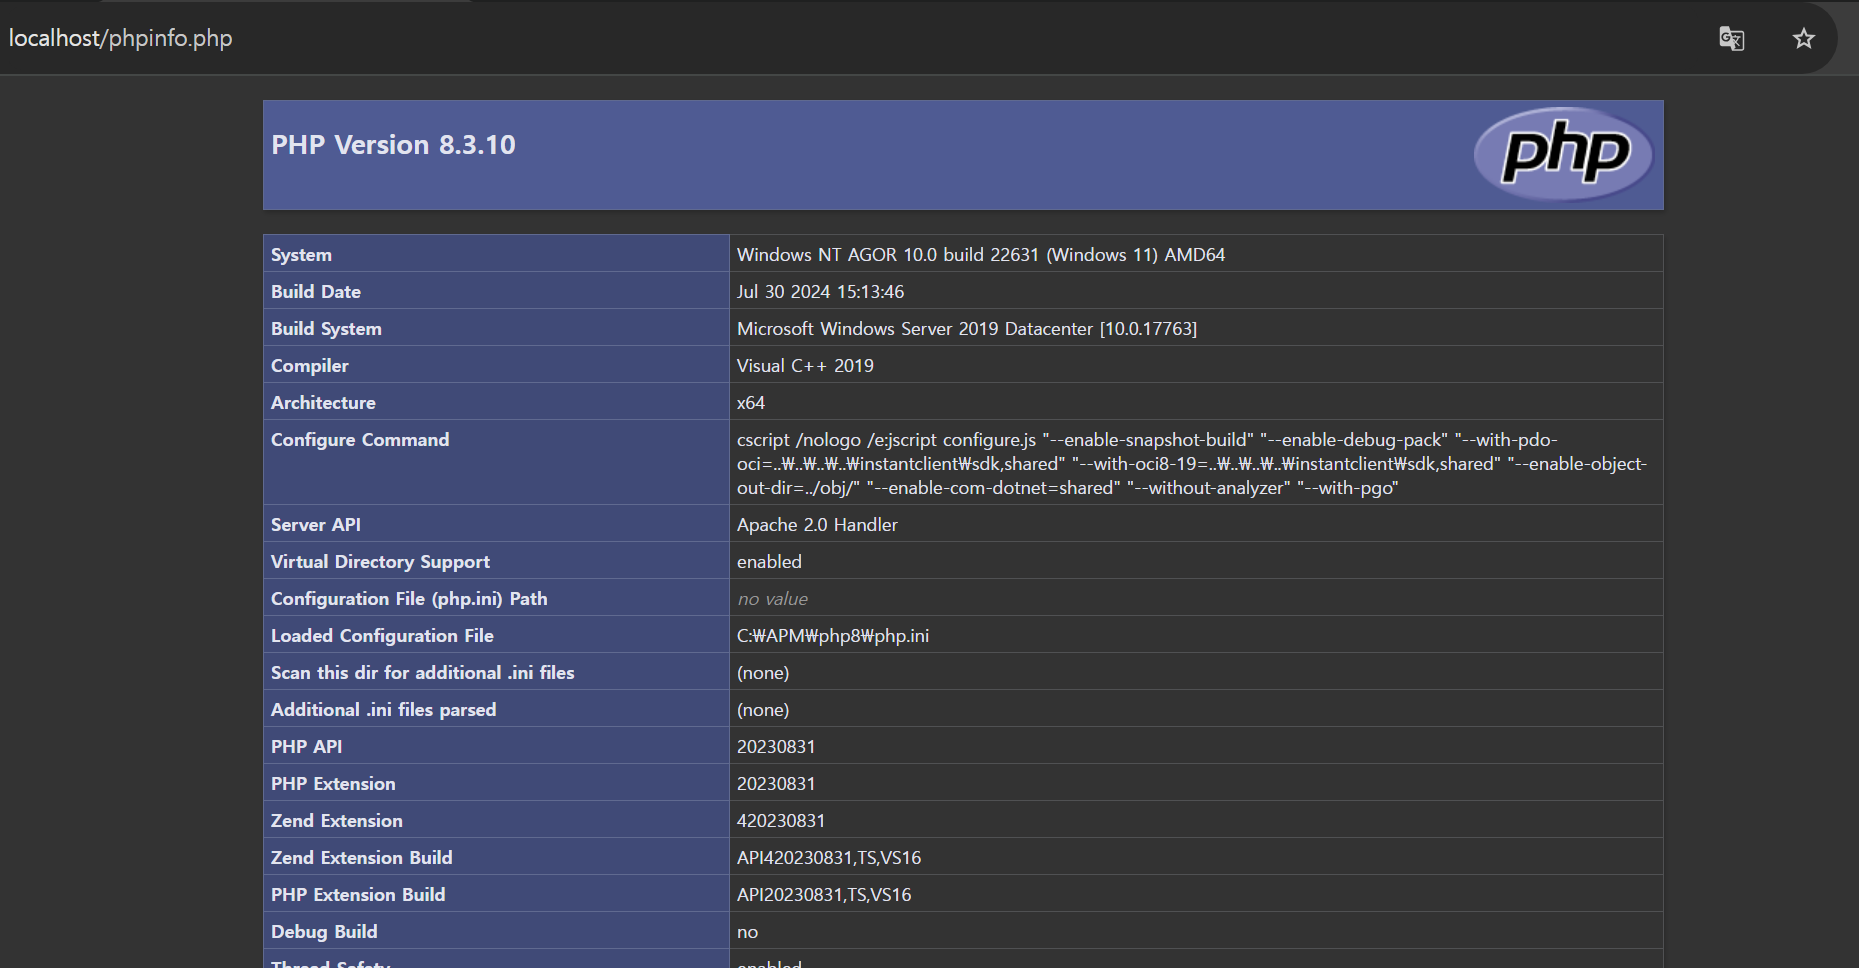The image size is (1859, 968).
Task: Select 'Additional .ini files parsed' label
Action: 384,710
